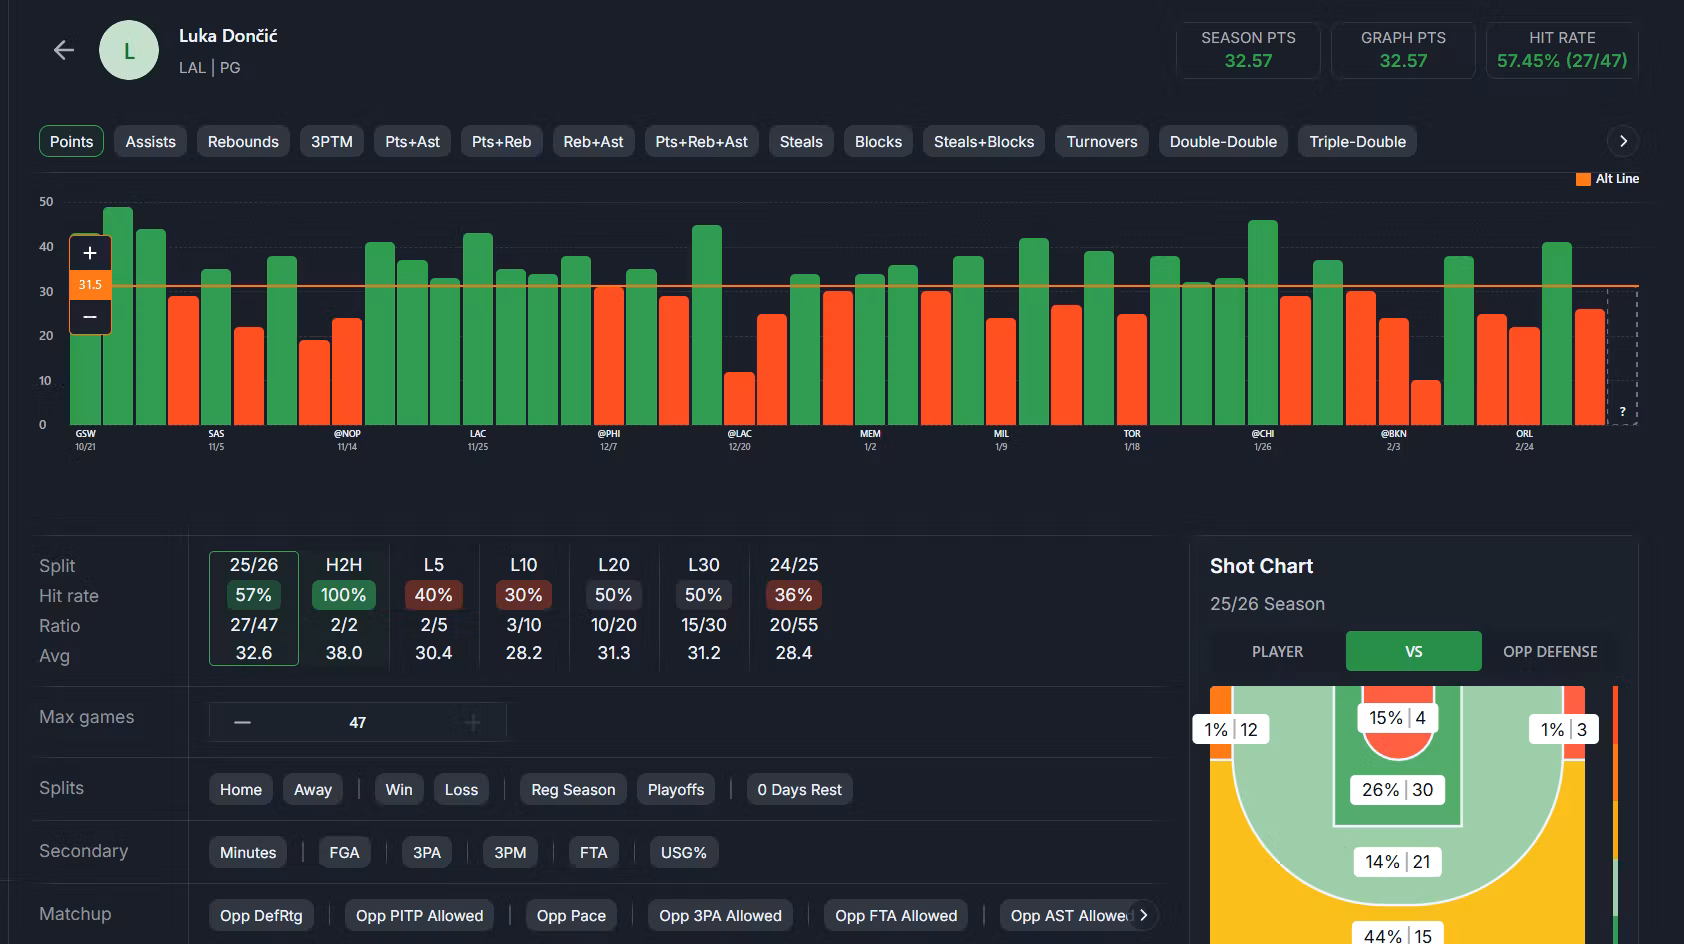This screenshot has height=944, width=1684.
Task: Click the USG% secondary stat button
Action: [684, 853]
